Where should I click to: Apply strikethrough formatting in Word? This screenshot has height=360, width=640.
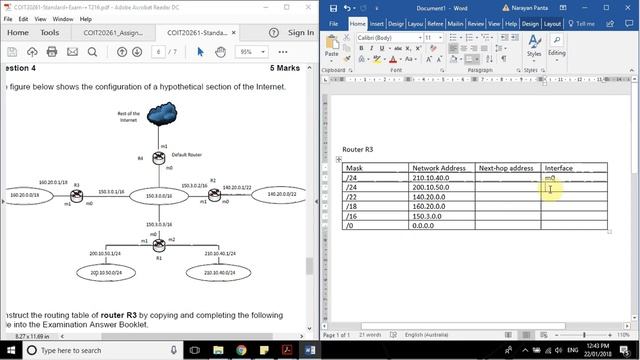click(x=398, y=48)
